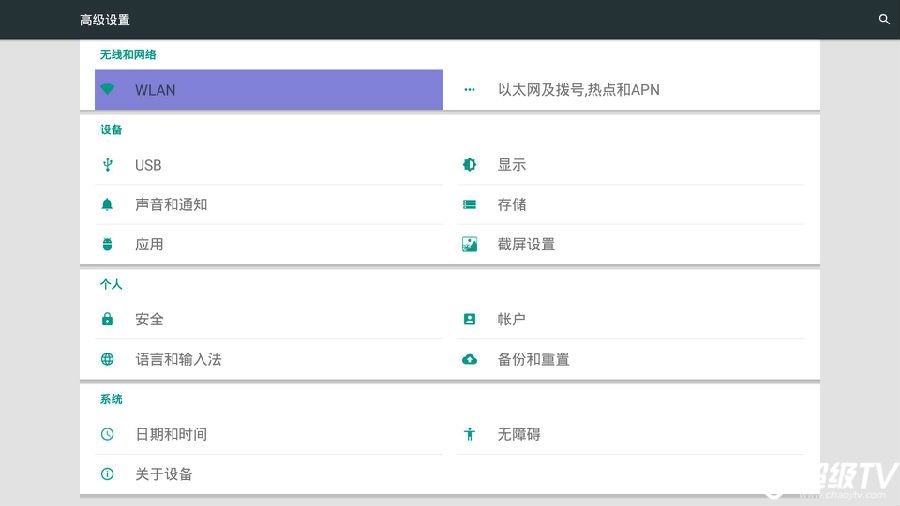The width and height of the screenshot is (900, 506).
Task: Click the USB trident icon
Action: click(x=107, y=165)
